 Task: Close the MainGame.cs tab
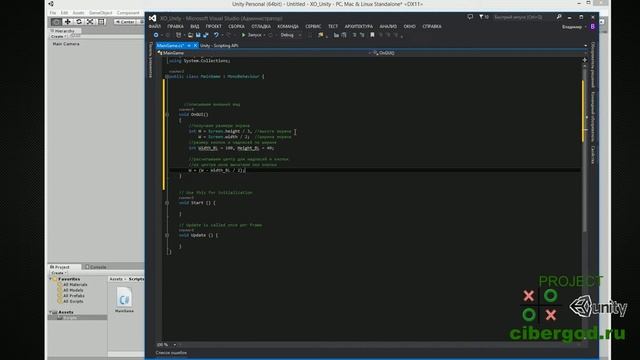(x=196, y=46)
